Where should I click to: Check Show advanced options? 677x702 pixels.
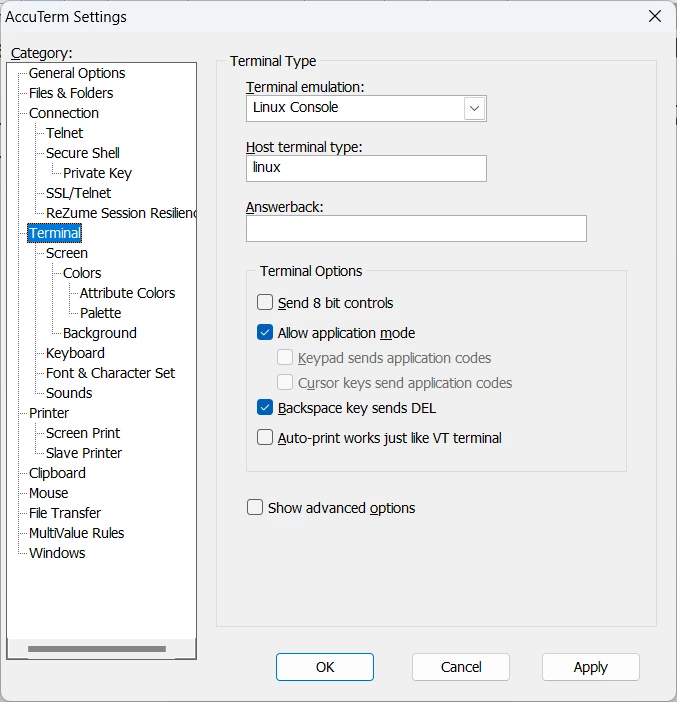[255, 508]
